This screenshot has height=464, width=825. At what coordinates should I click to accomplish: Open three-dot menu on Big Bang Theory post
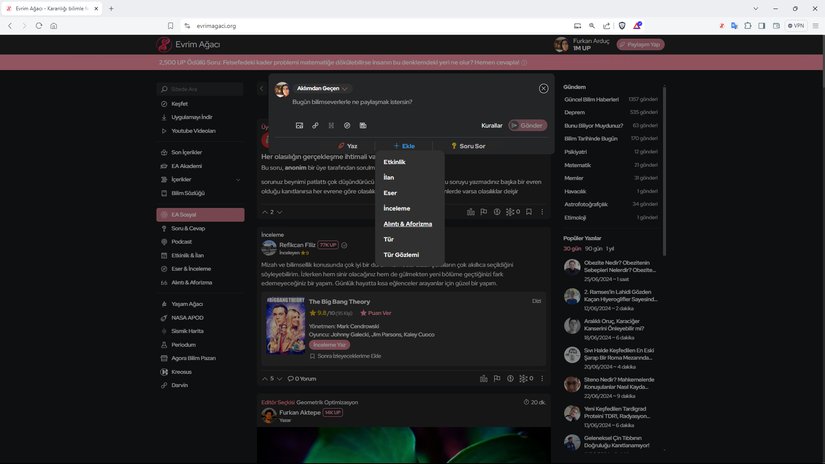543,379
